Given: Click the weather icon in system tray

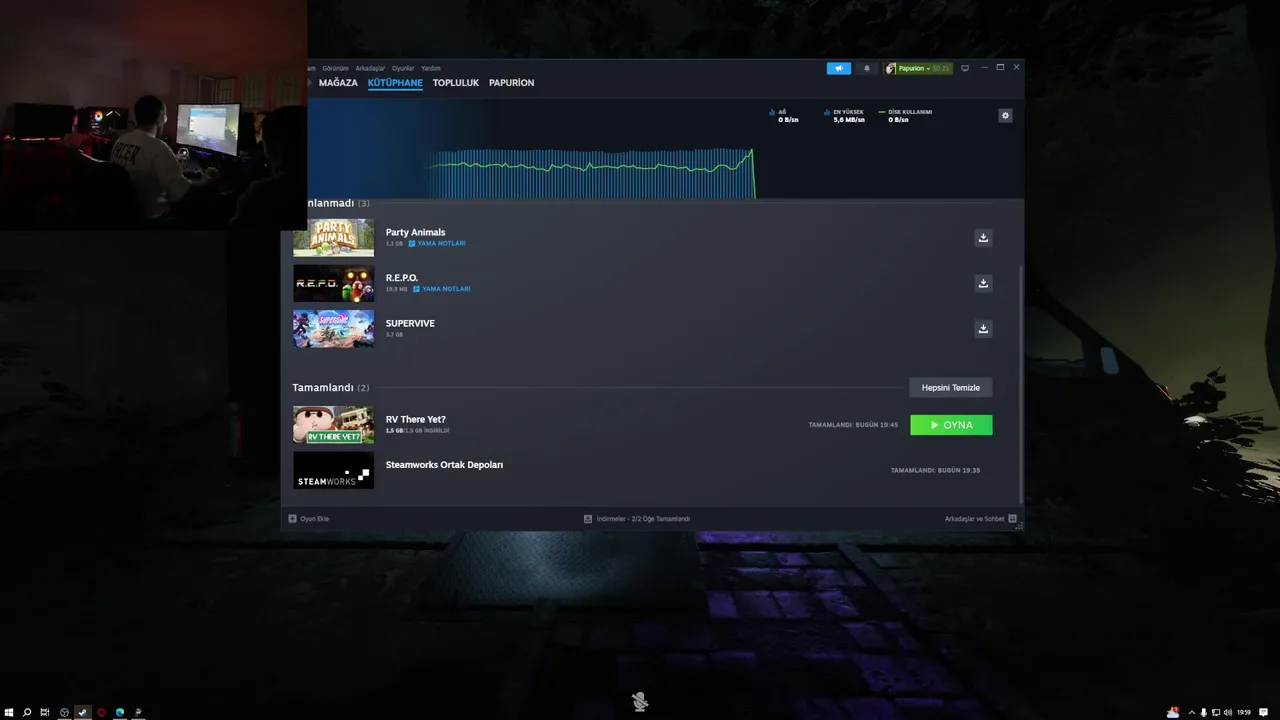Looking at the screenshot, I should [x=1173, y=712].
